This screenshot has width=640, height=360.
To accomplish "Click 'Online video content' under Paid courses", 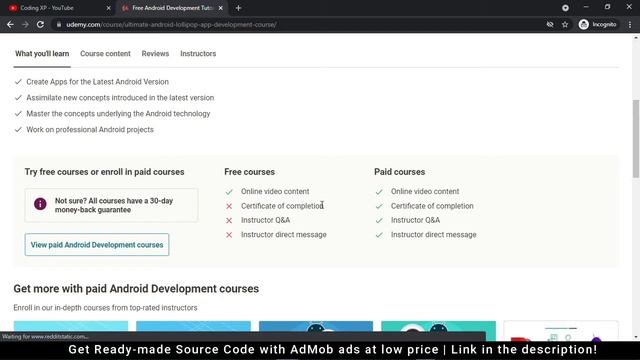I will point(425,191).
